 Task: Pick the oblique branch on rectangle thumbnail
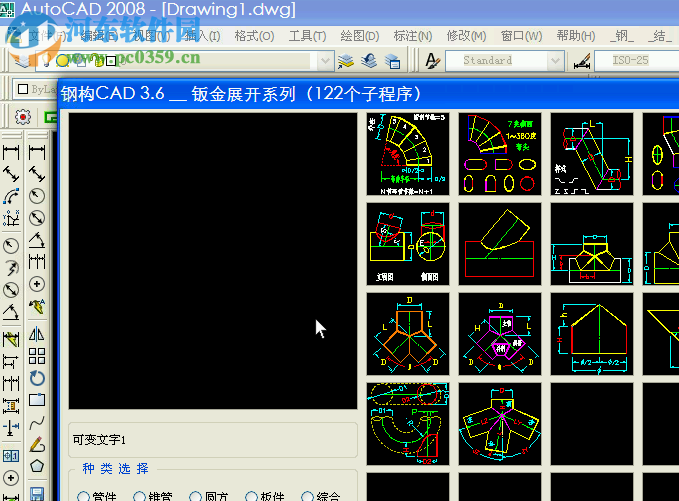500,244
